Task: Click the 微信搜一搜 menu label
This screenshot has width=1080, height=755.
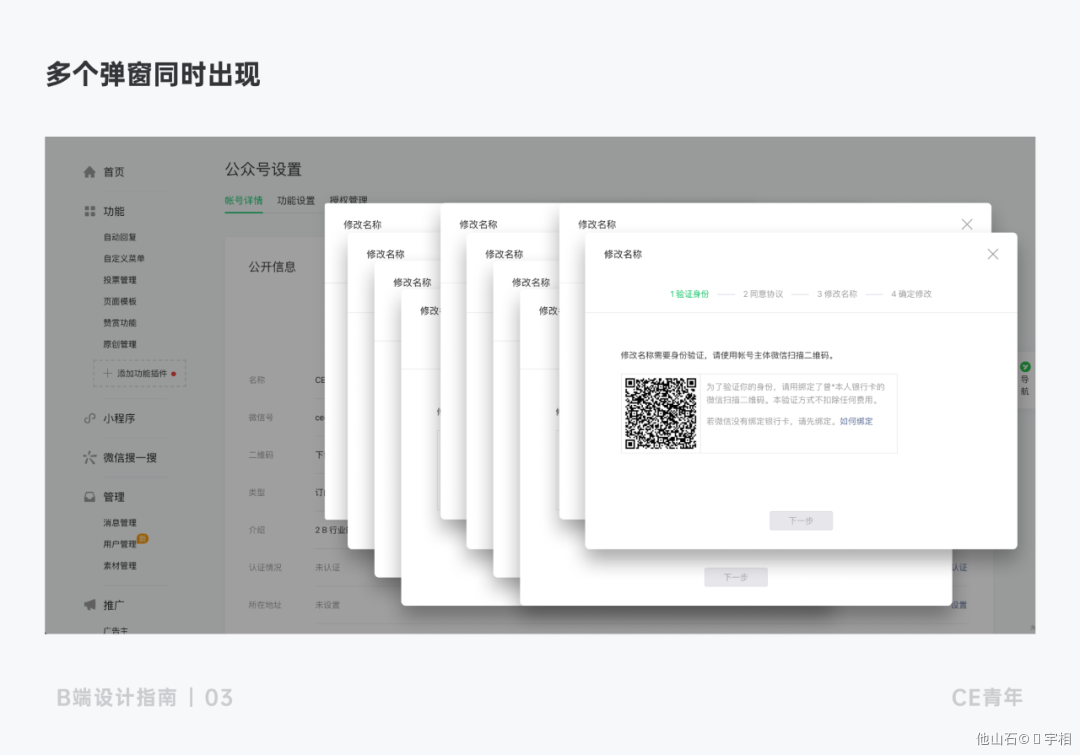Action: click(130, 457)
